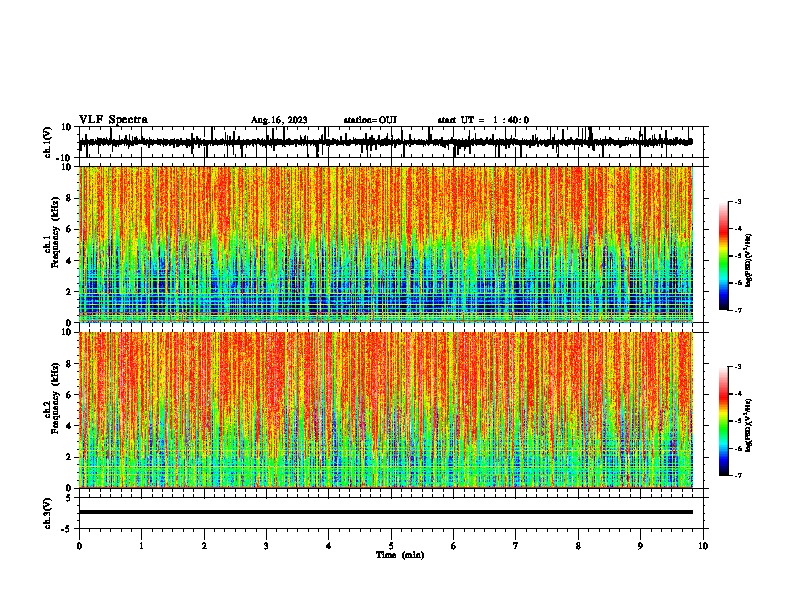This screenshot has width=792, height=612.
Task: Click the "start UT = 1 : 40: 0" label
Action: tap(483, 120)
